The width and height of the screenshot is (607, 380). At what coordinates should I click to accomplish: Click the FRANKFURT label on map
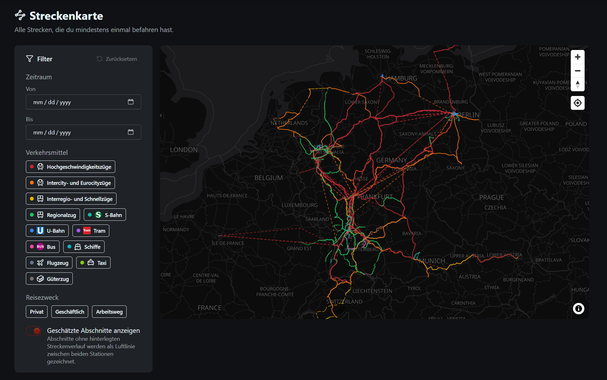point(375,197)
